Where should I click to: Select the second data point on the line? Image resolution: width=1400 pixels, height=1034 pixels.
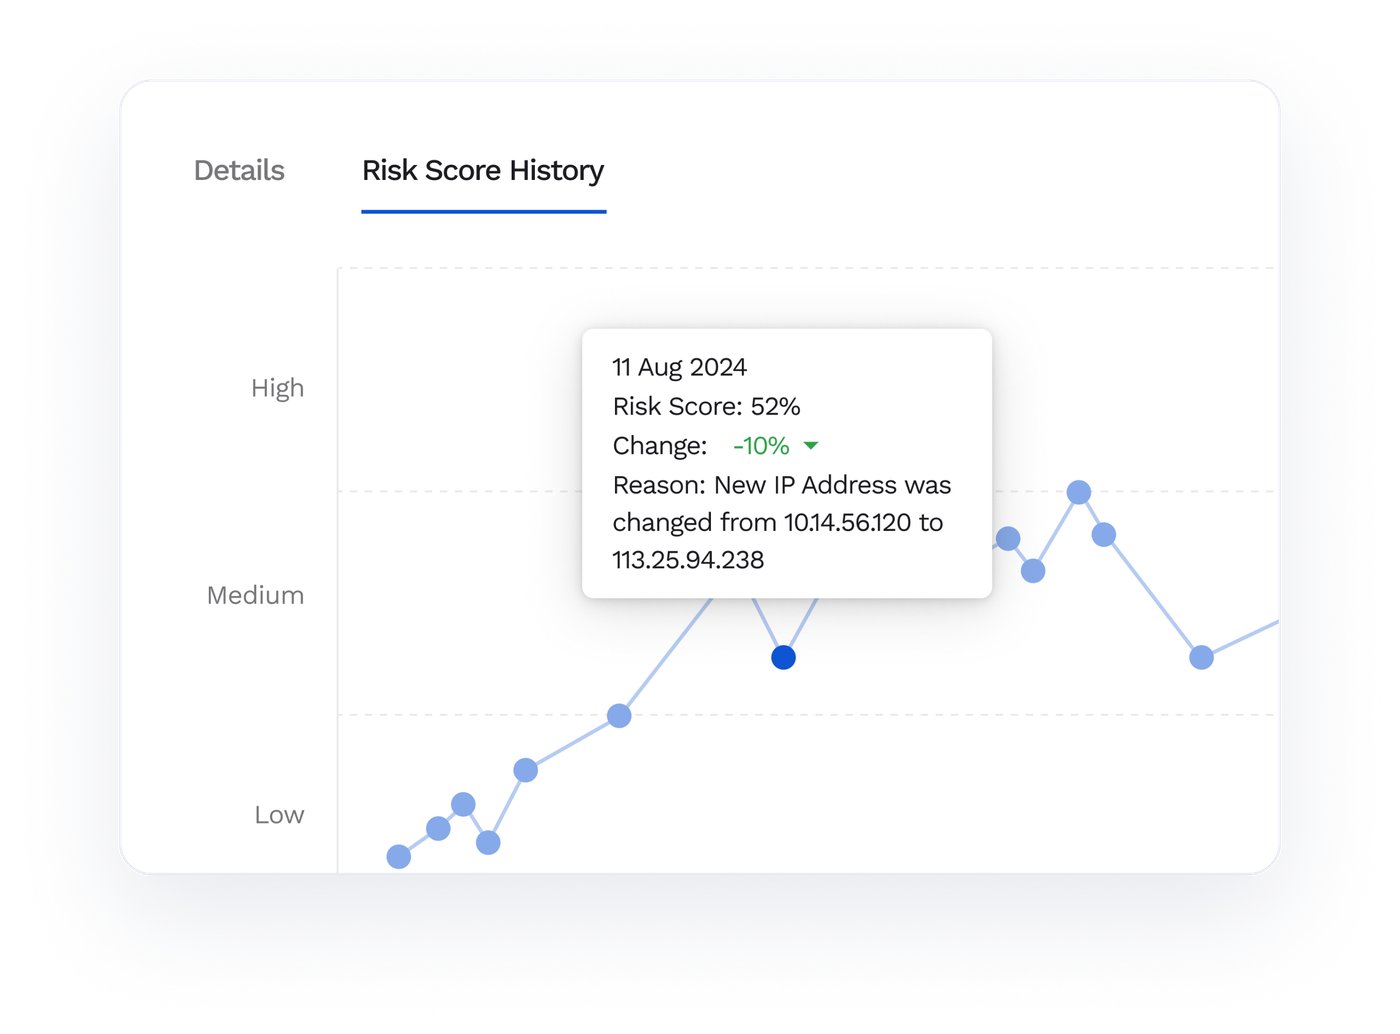pos(438,828)
